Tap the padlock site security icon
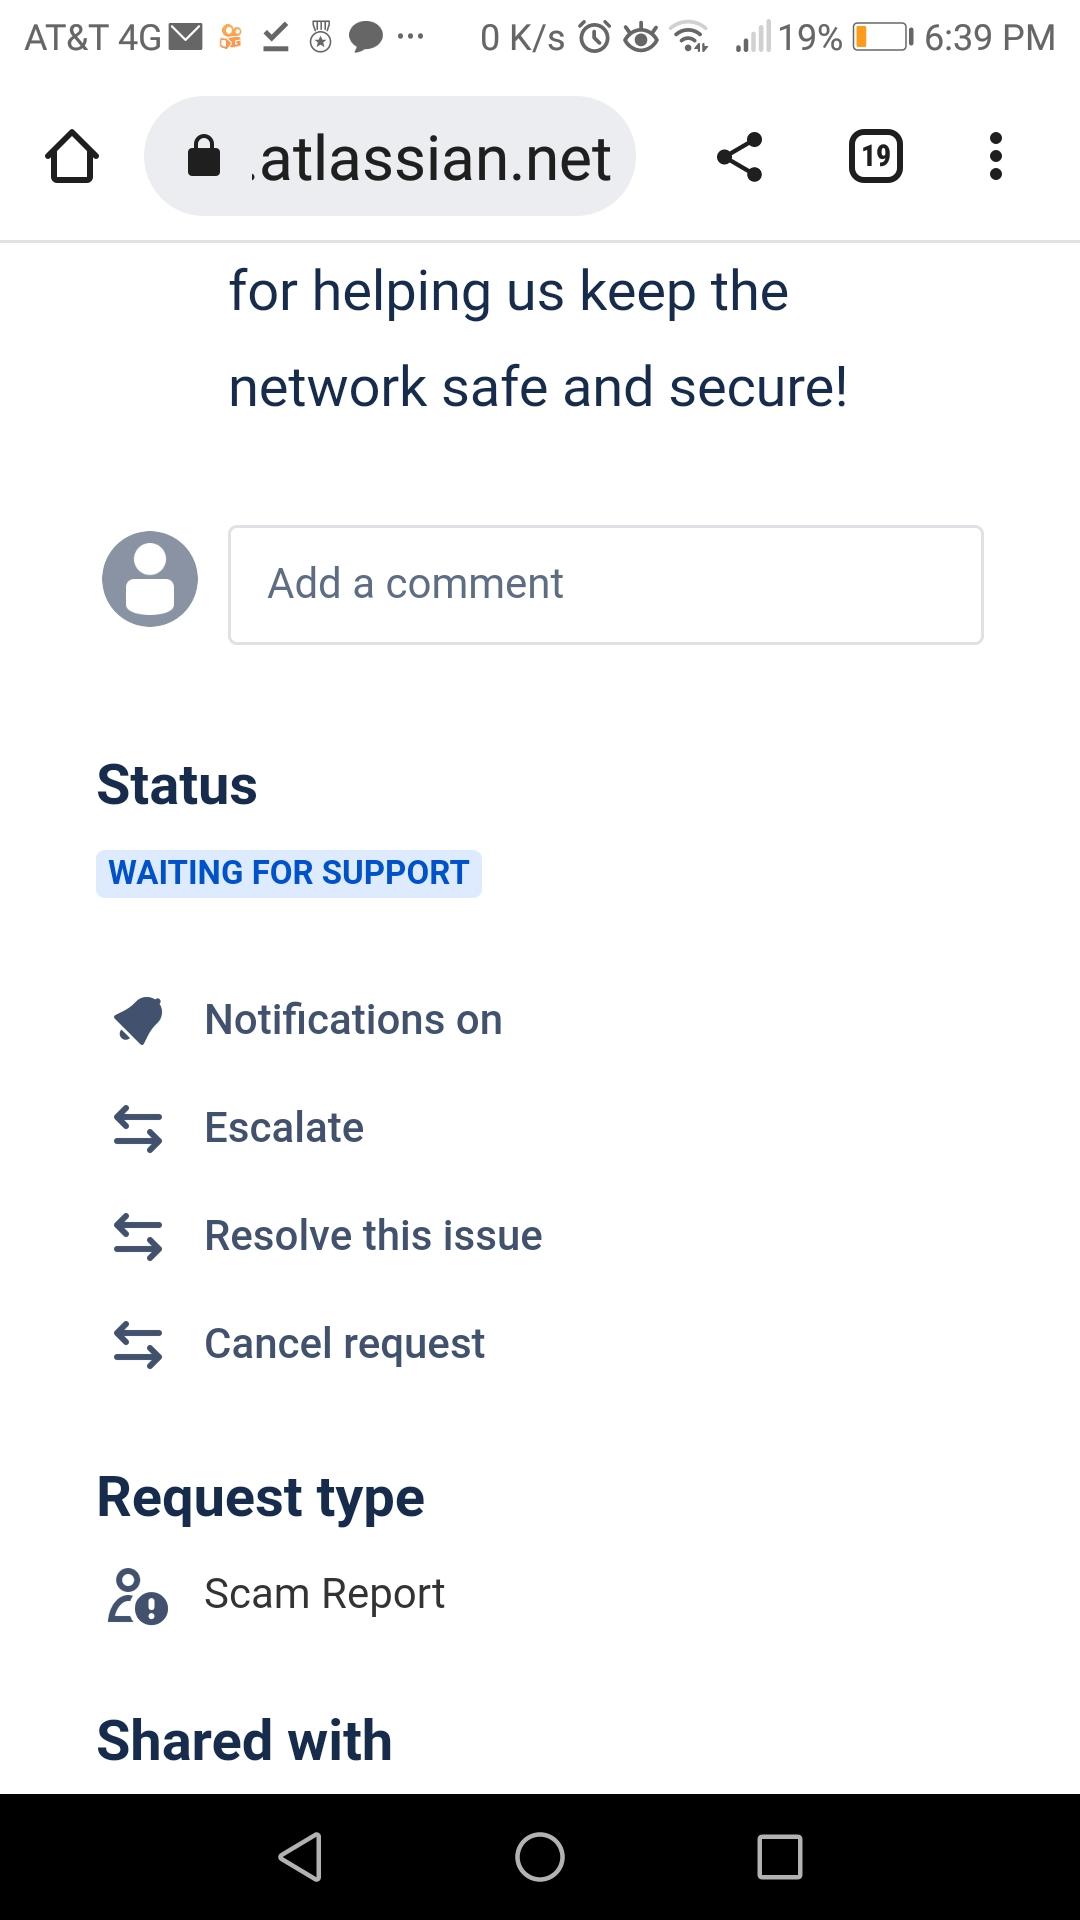Image resolution: width=1080 pixels, height=1920 pixels. point(204,157)
